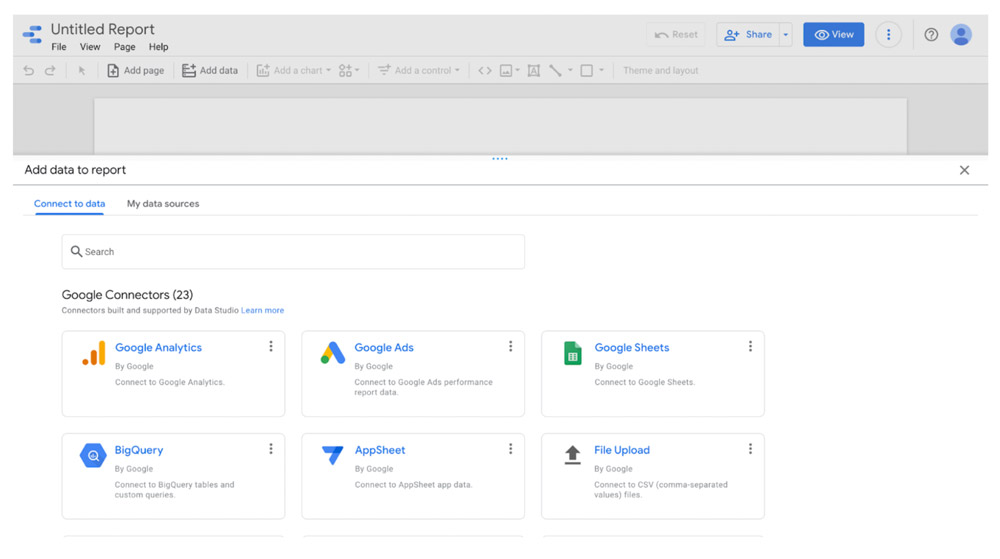The image size is (1000, 559).
Task: Open the Learn more link
Action: point(263,310)
